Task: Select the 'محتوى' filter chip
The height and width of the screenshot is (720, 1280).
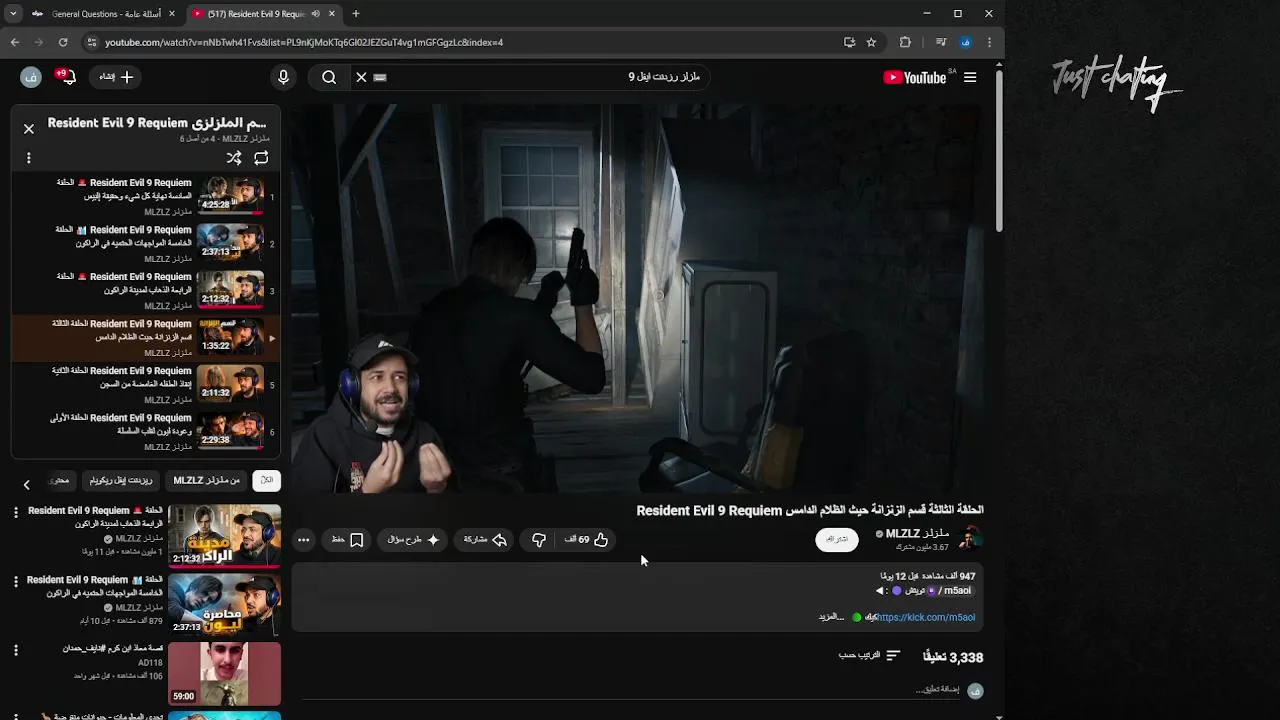Action: click(x=60, y=481)
